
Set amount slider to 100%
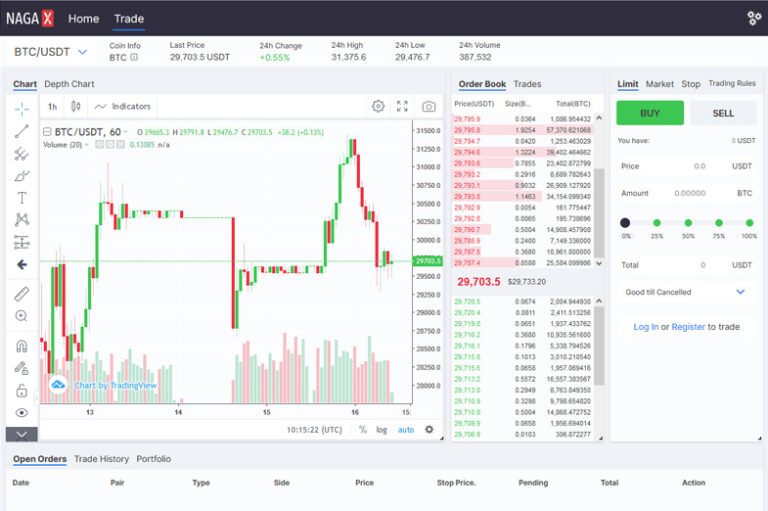pos(749,223)
